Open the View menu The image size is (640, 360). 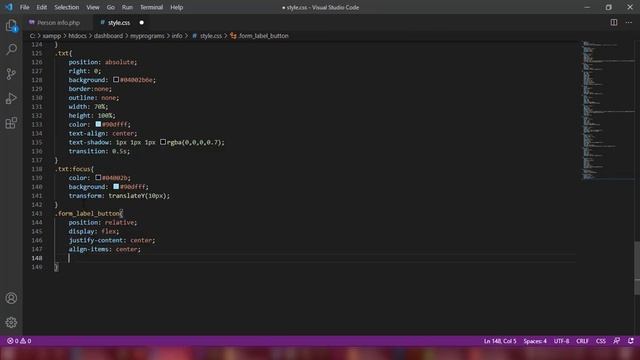(x=93, y=7)
